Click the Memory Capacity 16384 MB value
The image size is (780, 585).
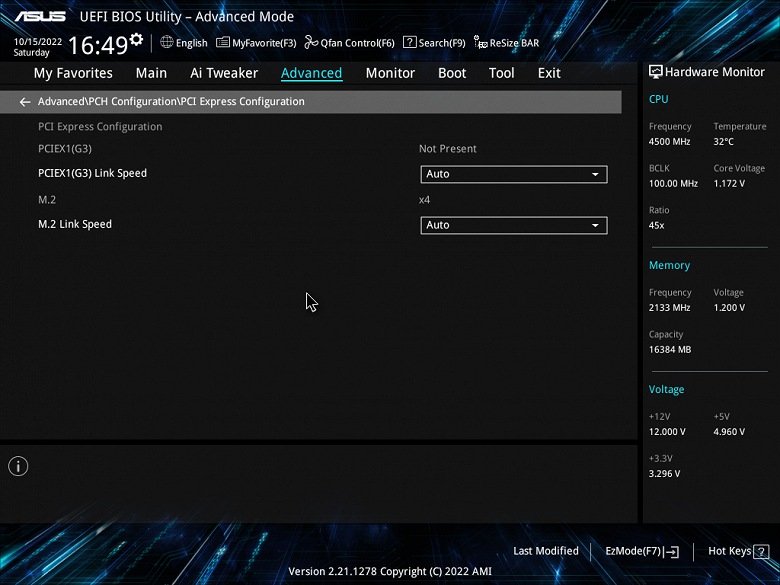[x=670, y=350]
